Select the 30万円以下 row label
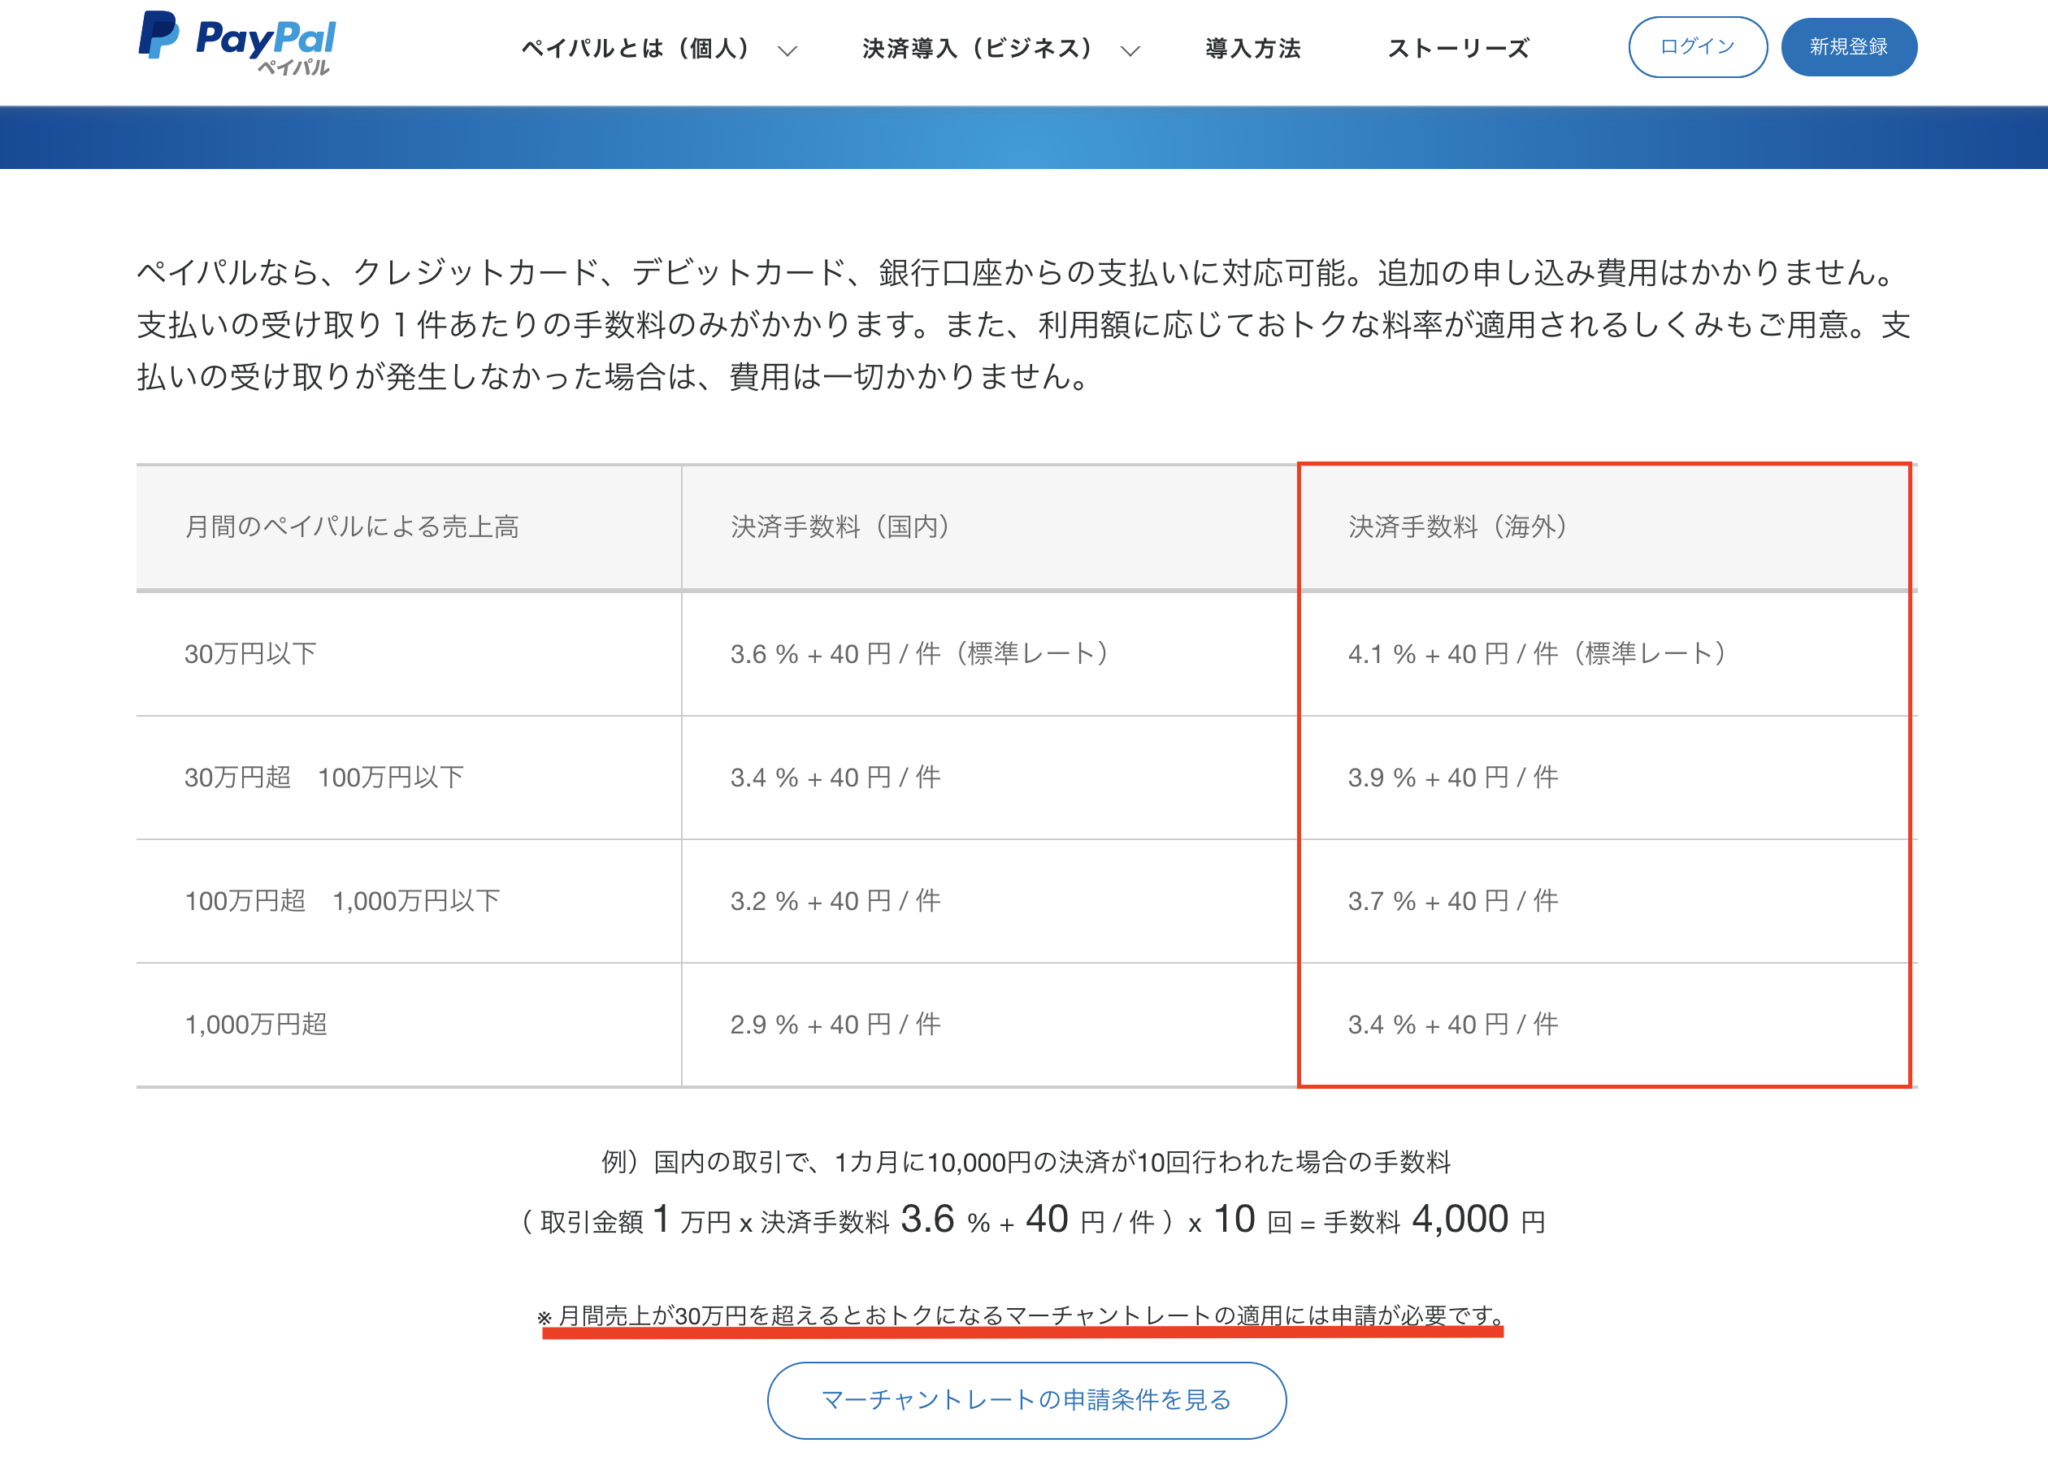The image size is (2048, 1469). [x=251, y=654]
